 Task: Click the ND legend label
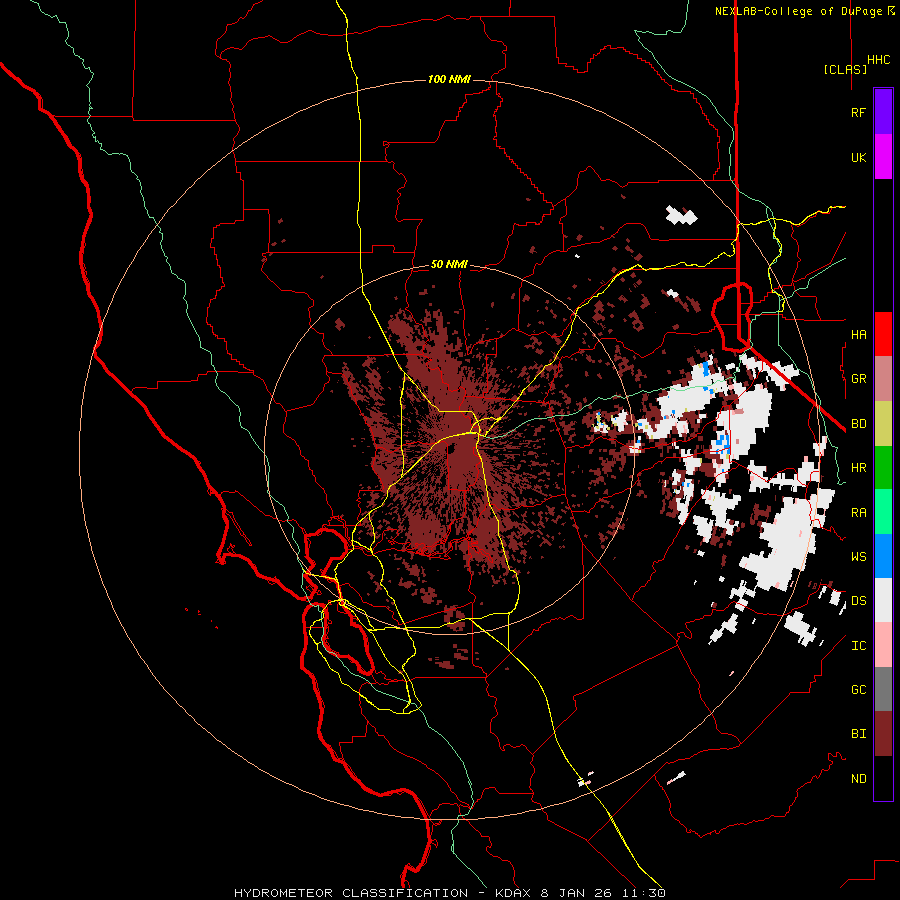click(858, 779)
